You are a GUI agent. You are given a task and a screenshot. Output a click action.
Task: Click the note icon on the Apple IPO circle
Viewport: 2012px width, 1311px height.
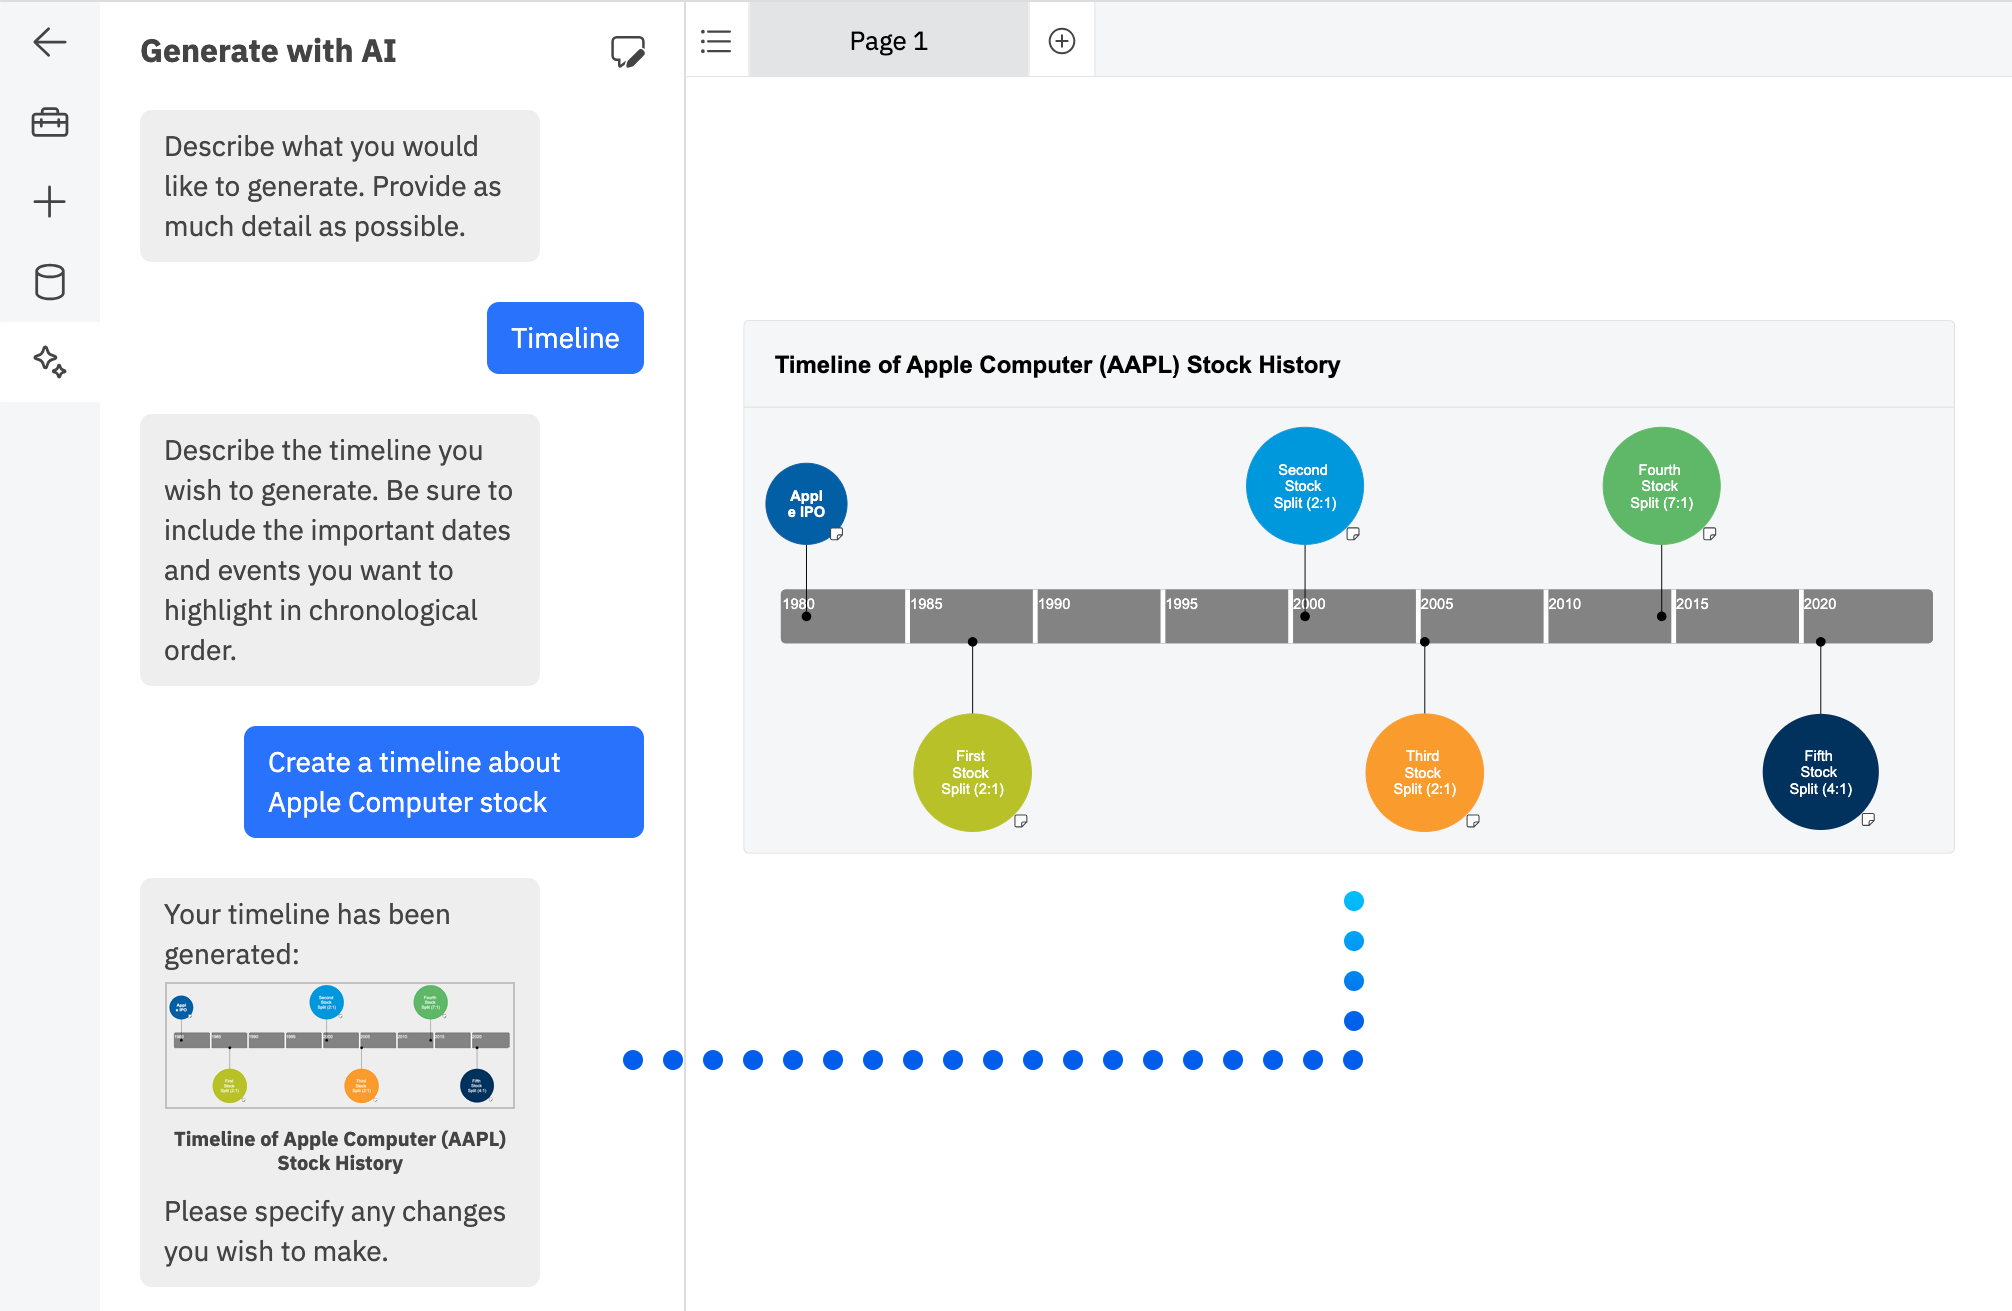837,534
